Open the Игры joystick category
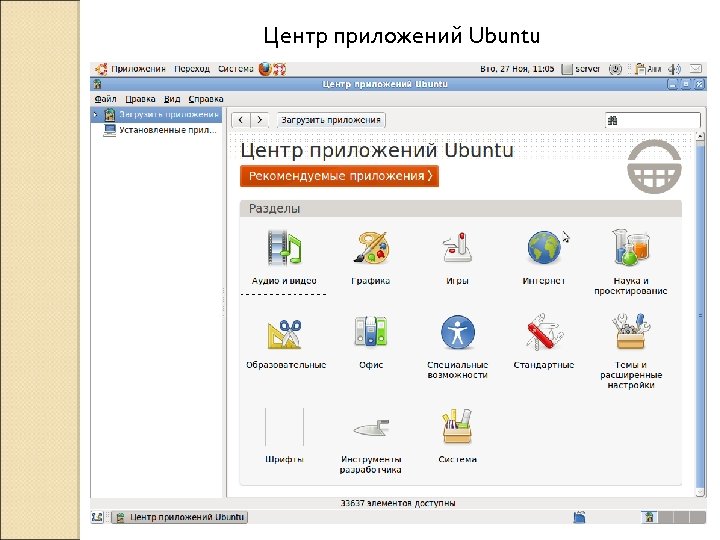Image resolution: width=720 pixels, height=540 pixels. point(457,257)
